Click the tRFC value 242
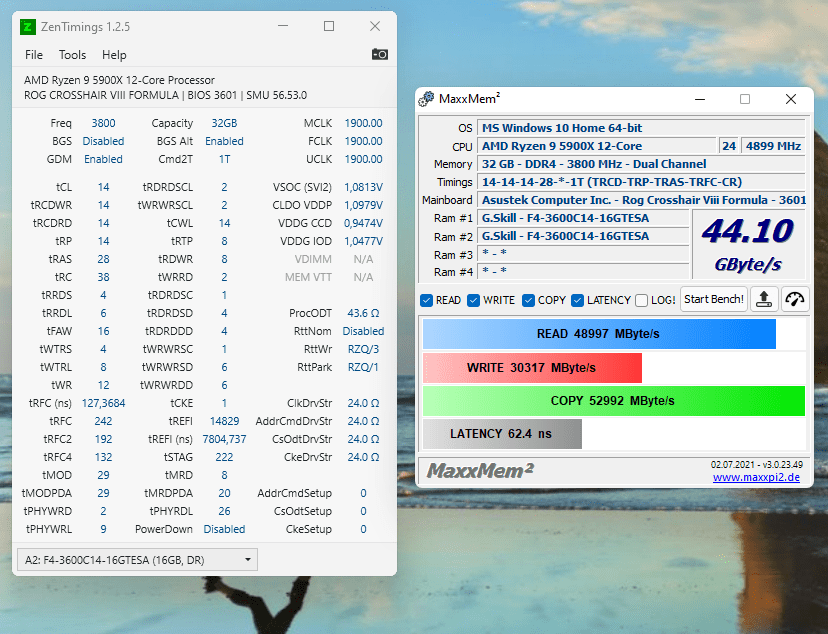Image resolution: width=828 pixels, height=634 pixels. coord(104,421)
